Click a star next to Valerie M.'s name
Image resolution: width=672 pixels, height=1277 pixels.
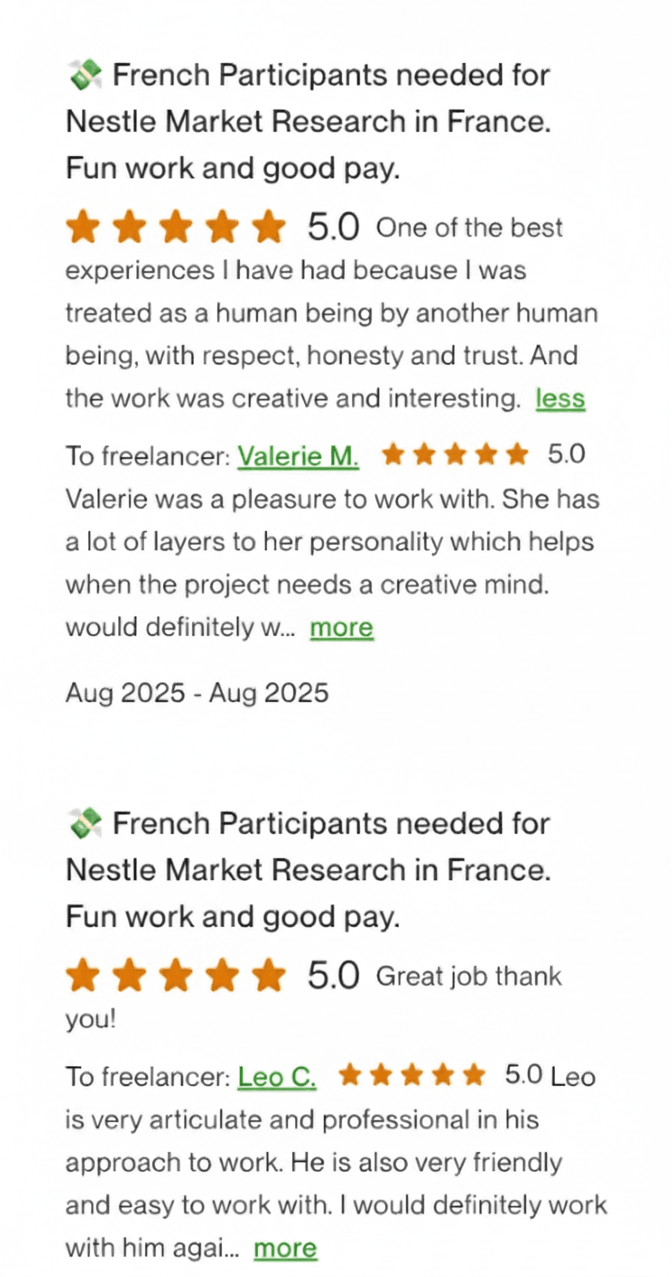456,454
